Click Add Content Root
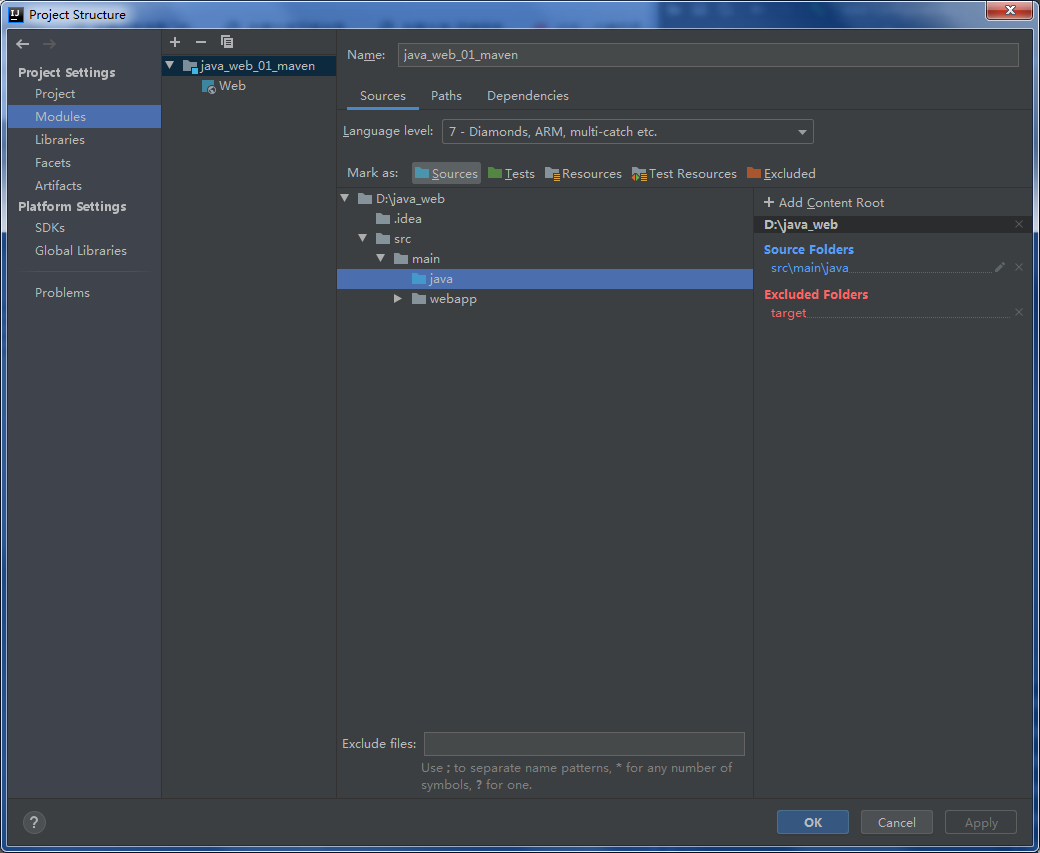Viewport: 1040px width, 853px height. [x=824, y=202]
